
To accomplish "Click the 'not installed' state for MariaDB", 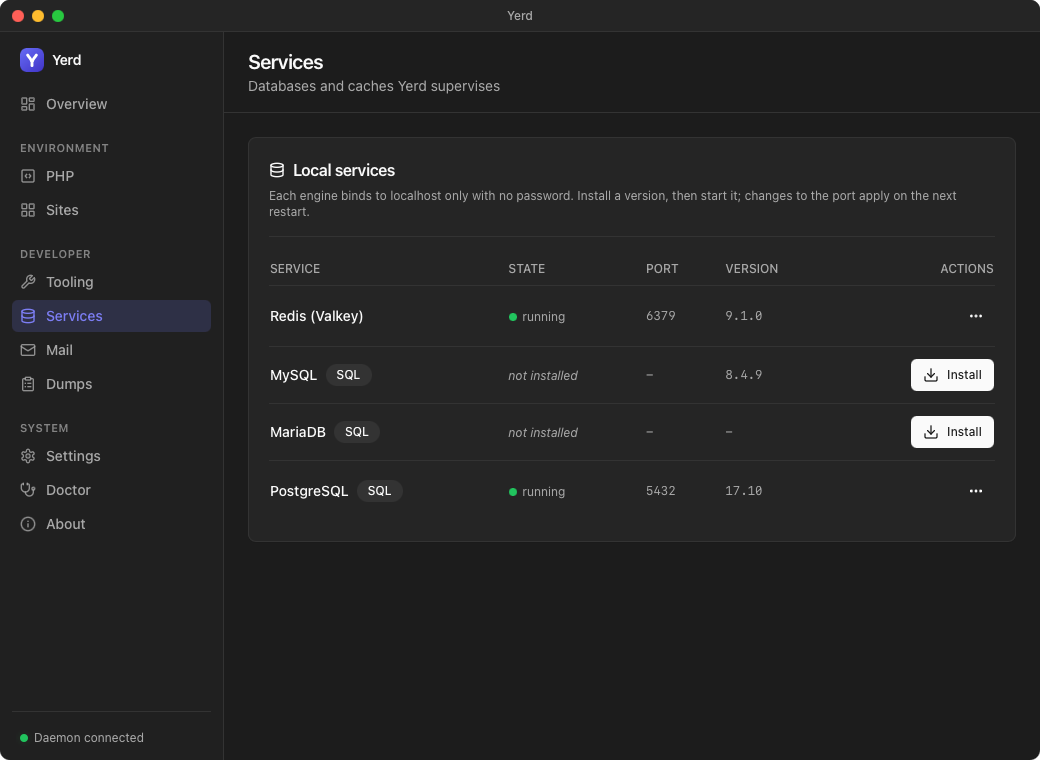I will 543,433.
